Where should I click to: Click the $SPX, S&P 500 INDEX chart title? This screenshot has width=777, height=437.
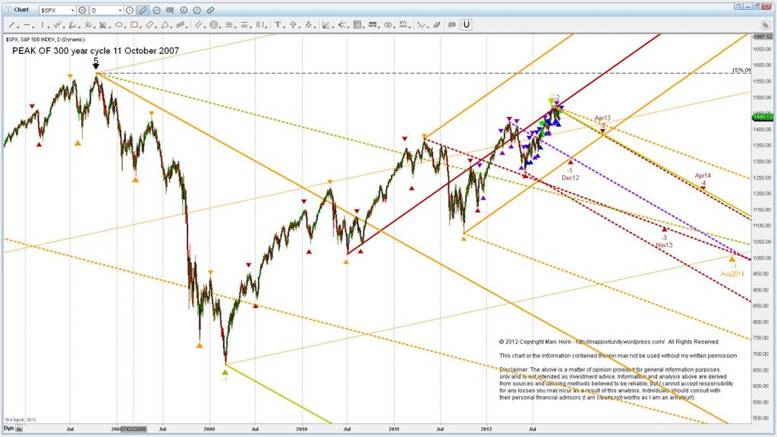pyautogui.click(x=45, y=39)
